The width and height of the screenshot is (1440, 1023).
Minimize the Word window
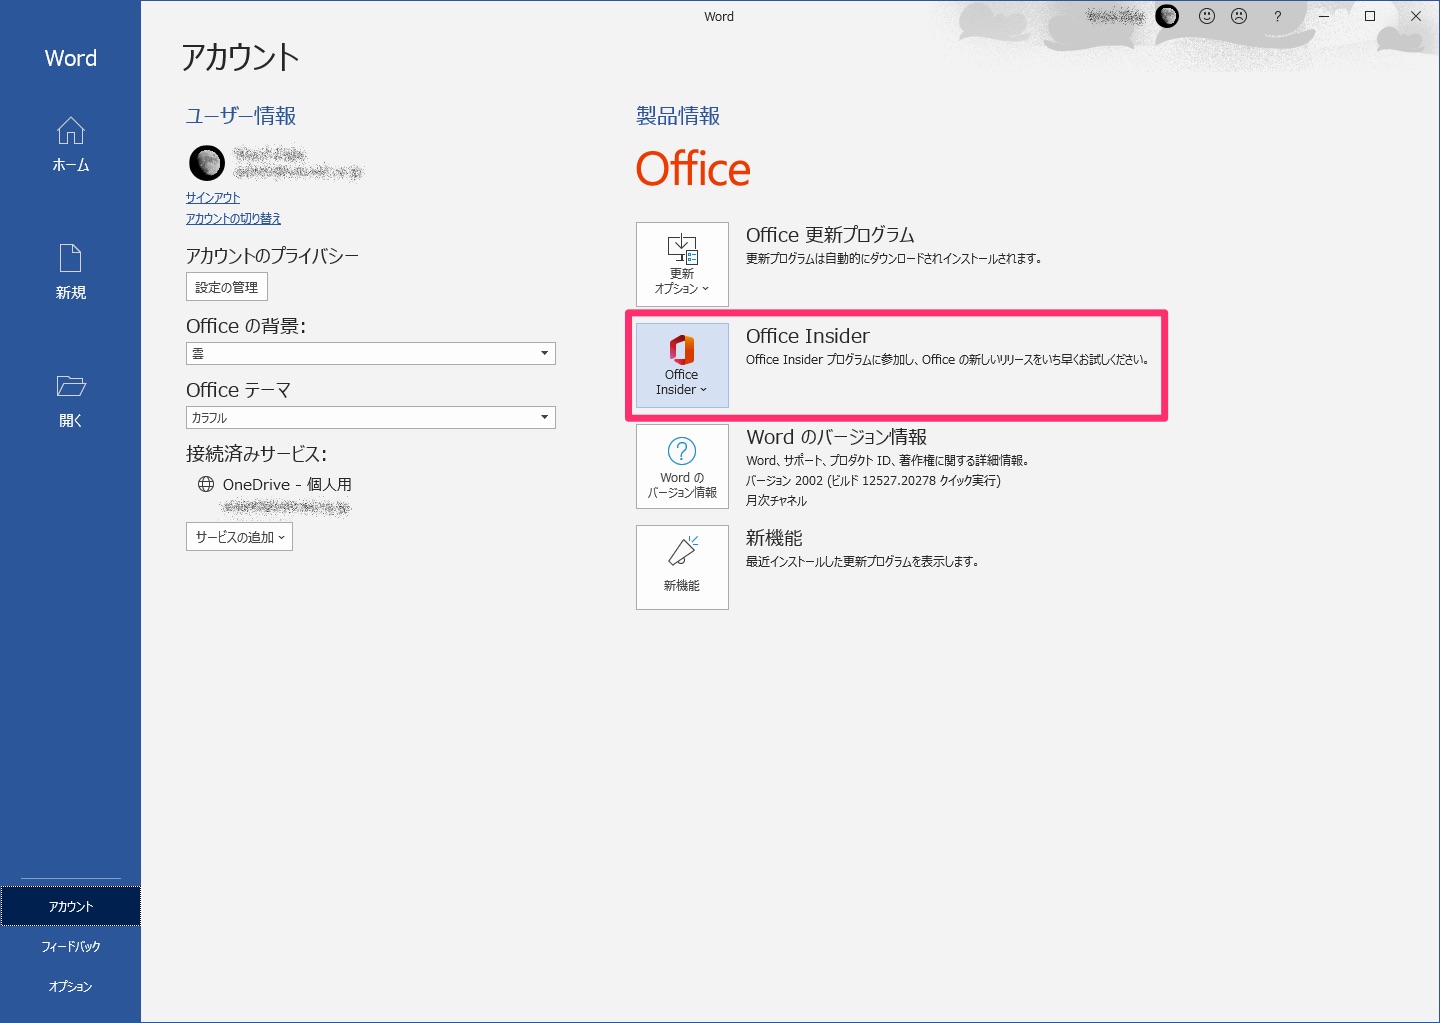(1324, 16)
